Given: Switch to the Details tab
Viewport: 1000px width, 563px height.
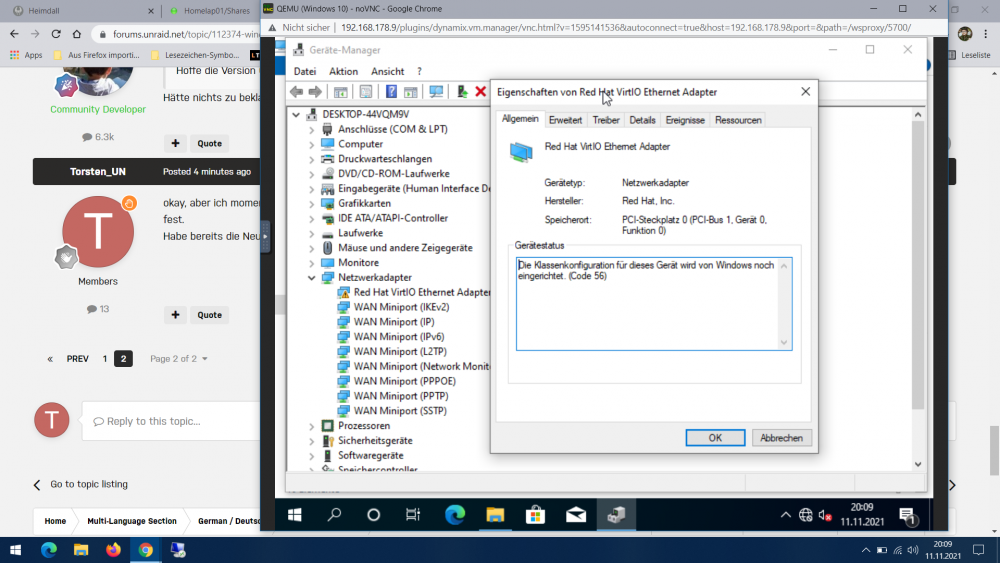Looking at the screenshot, I should pyautogui.click(x=642, y=120).
